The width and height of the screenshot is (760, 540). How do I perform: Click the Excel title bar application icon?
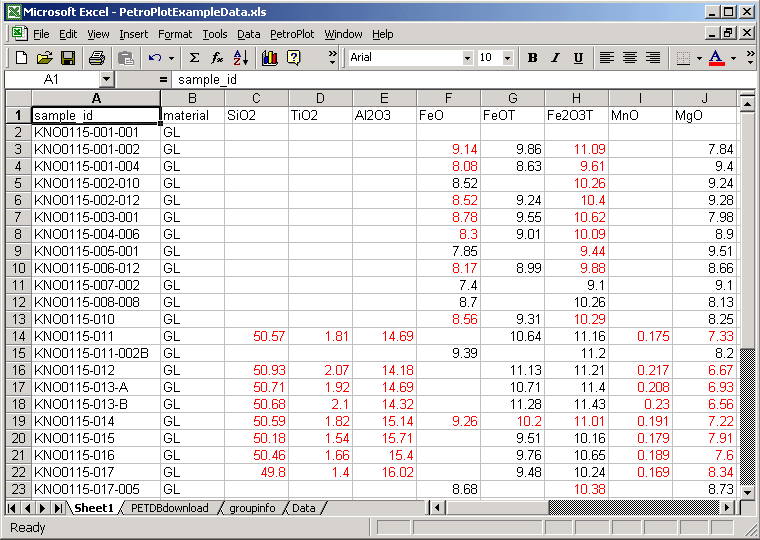pos(13,12)
